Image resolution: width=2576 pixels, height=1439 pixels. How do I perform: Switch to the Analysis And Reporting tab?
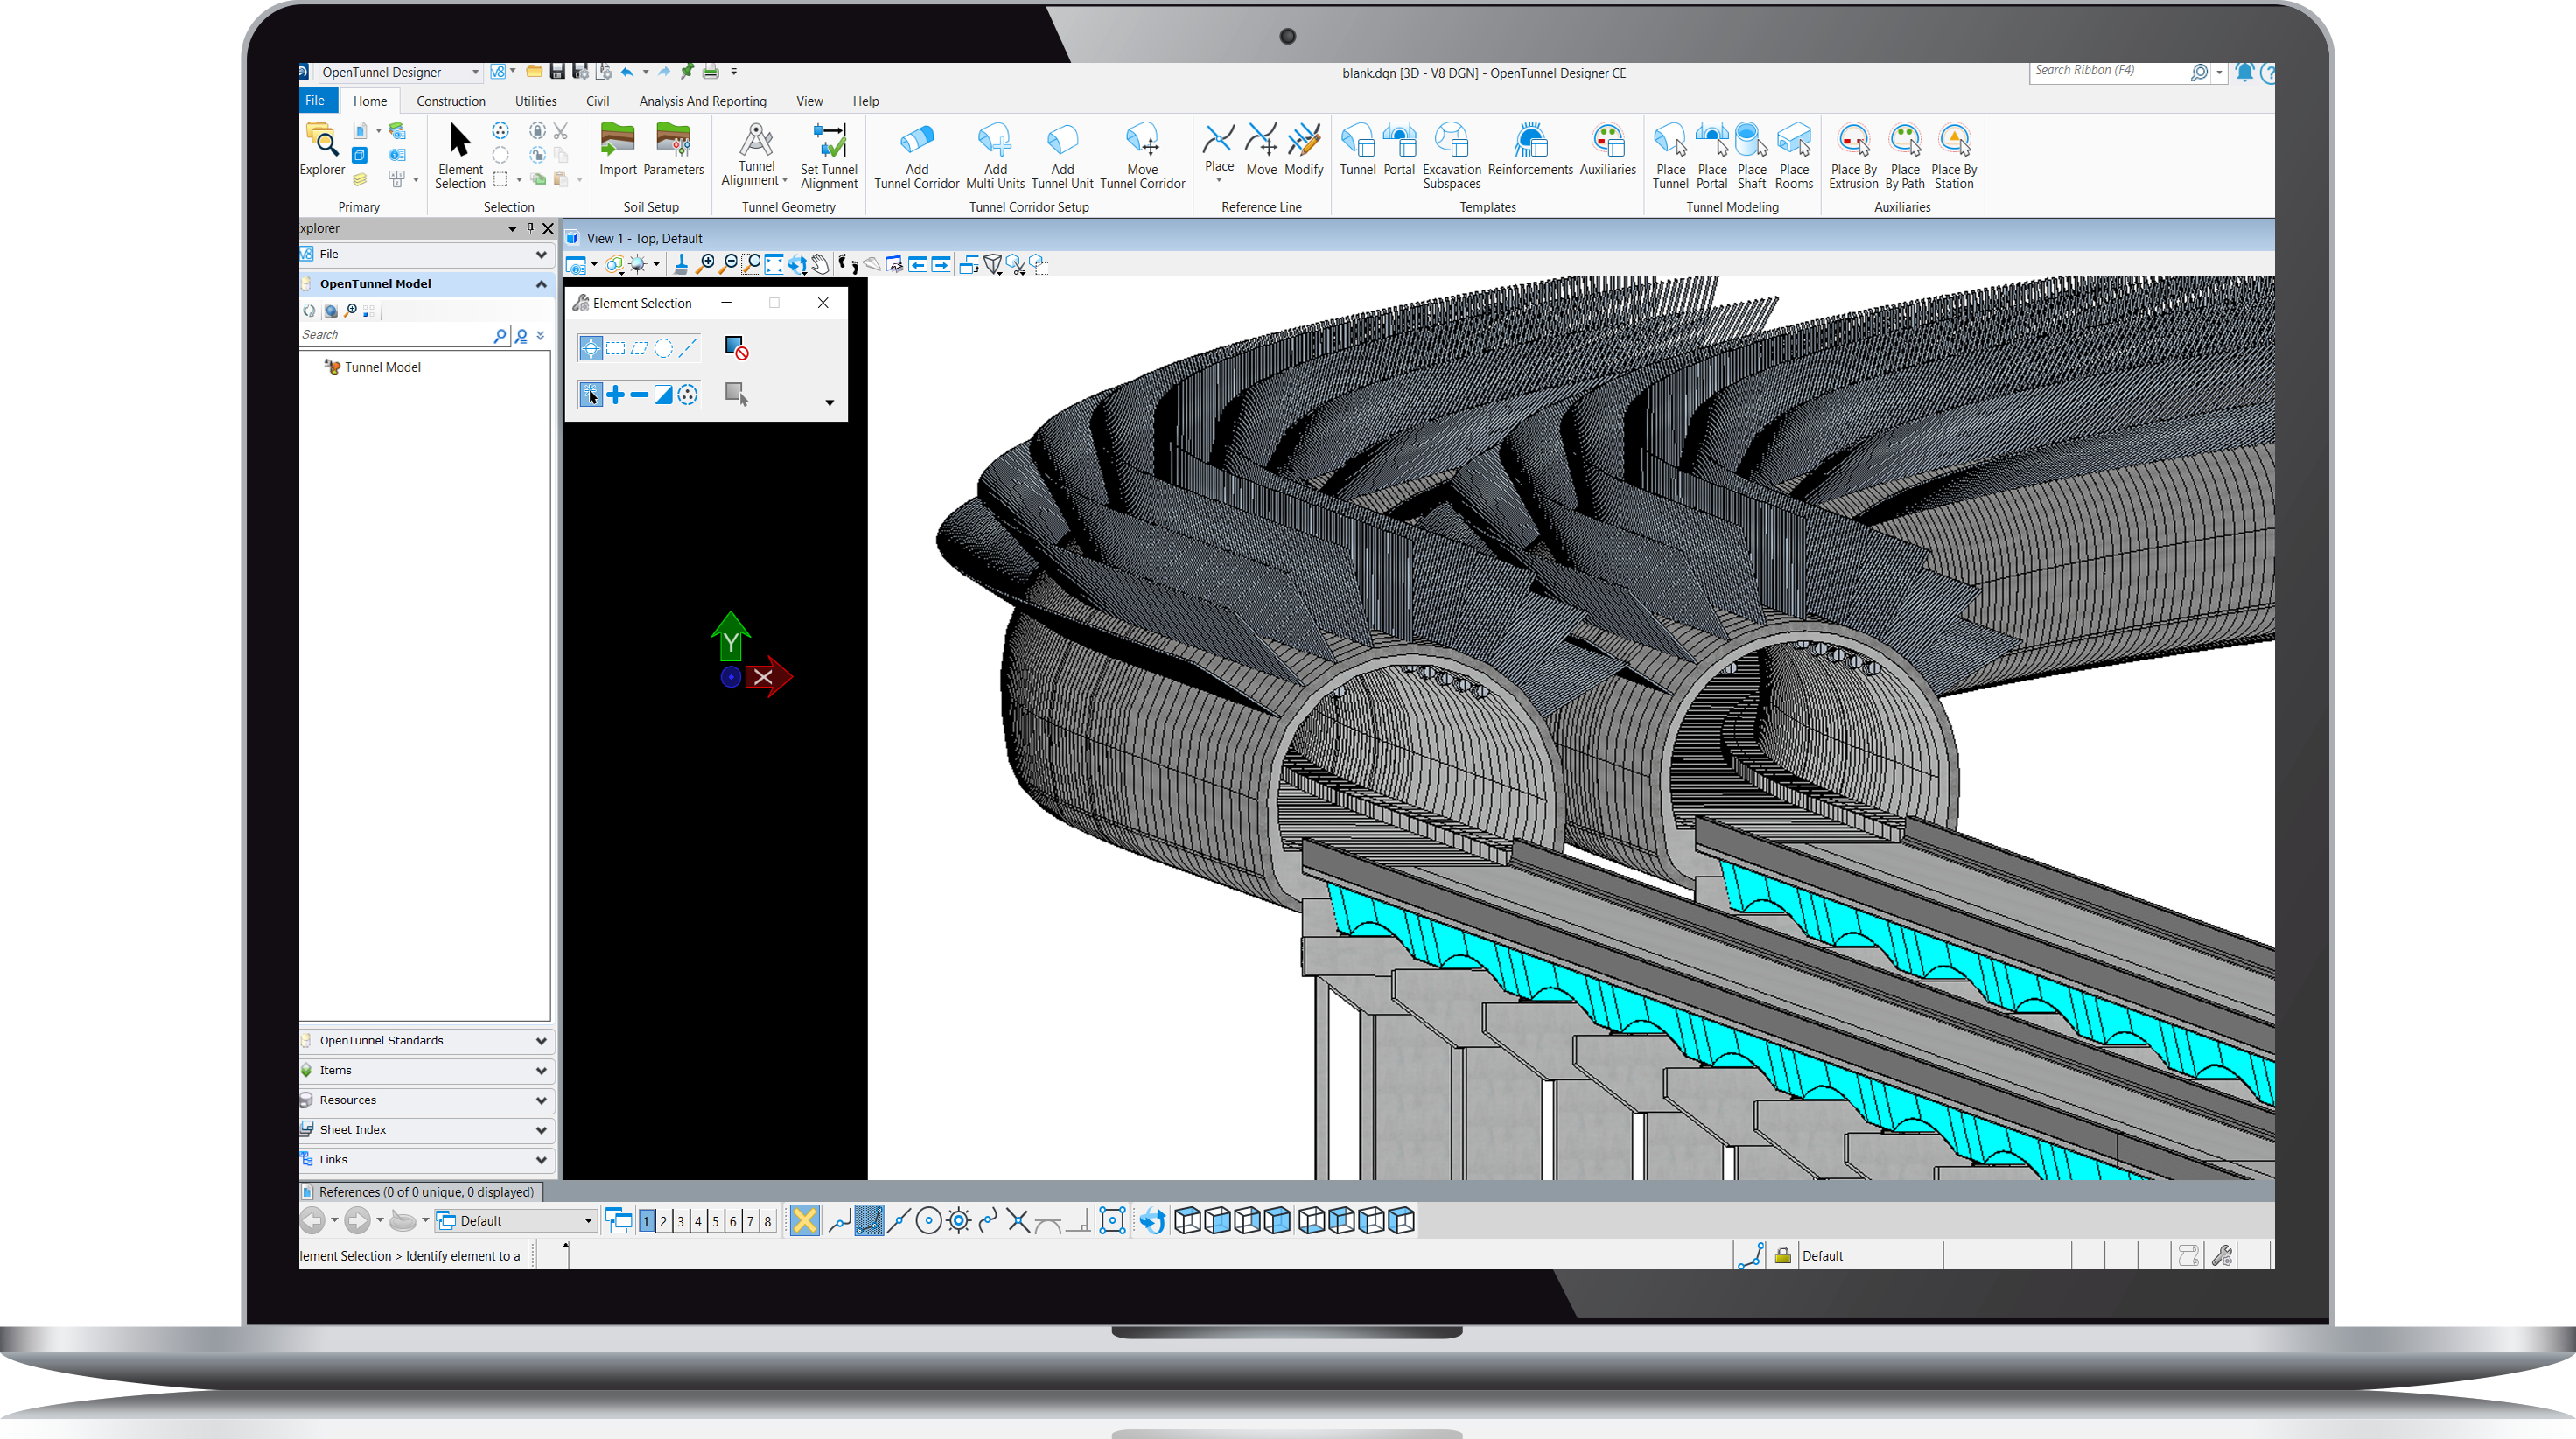pyautogui.click(x=703, y=100)
